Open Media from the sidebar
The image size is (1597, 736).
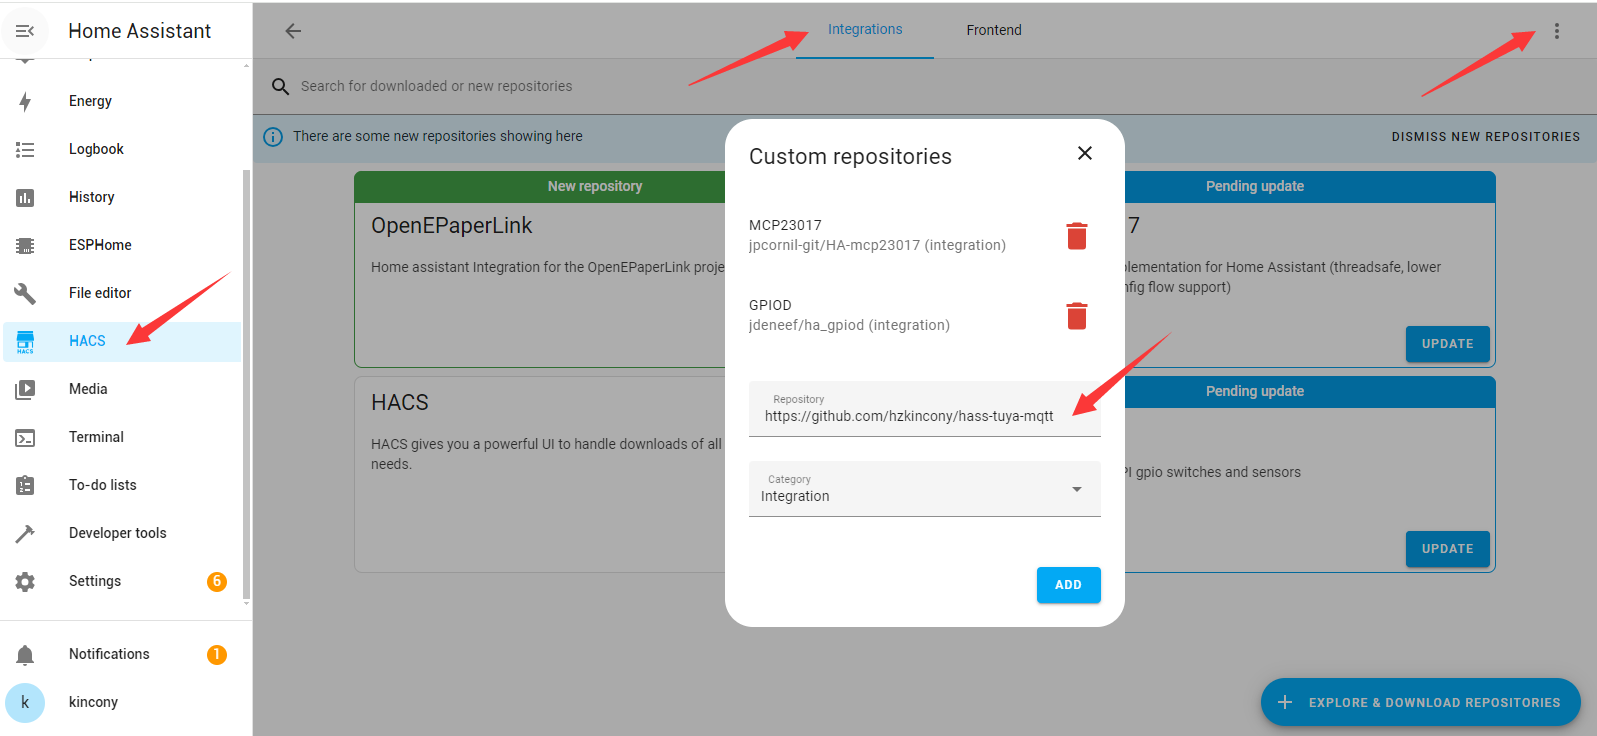122,389
